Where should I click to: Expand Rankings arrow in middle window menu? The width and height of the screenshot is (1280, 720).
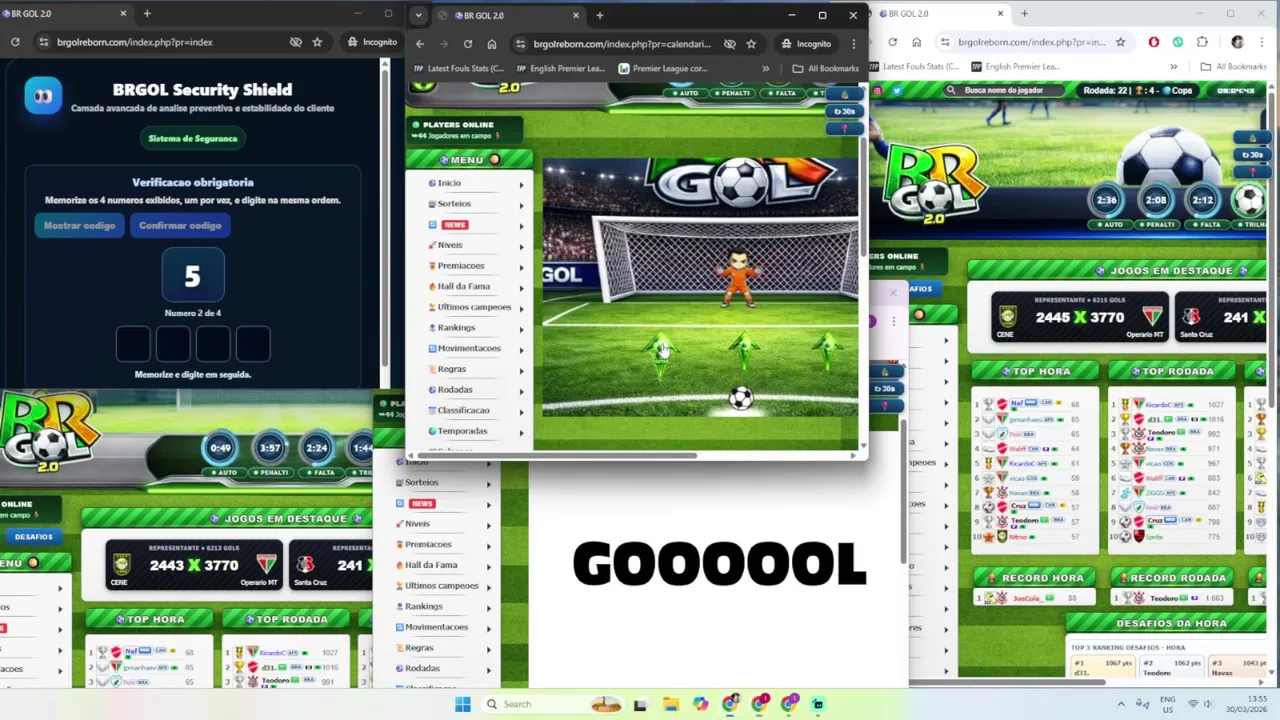[521, 329]
